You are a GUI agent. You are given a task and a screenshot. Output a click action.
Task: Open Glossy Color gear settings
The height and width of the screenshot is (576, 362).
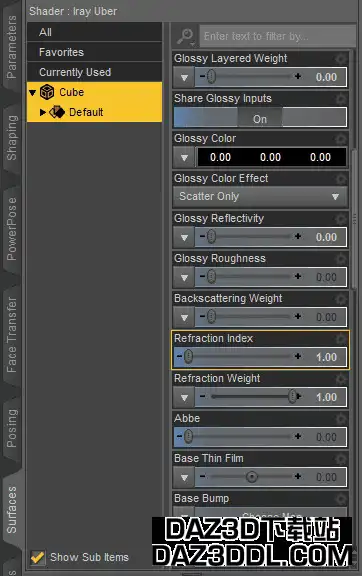(x=341, y=139)
